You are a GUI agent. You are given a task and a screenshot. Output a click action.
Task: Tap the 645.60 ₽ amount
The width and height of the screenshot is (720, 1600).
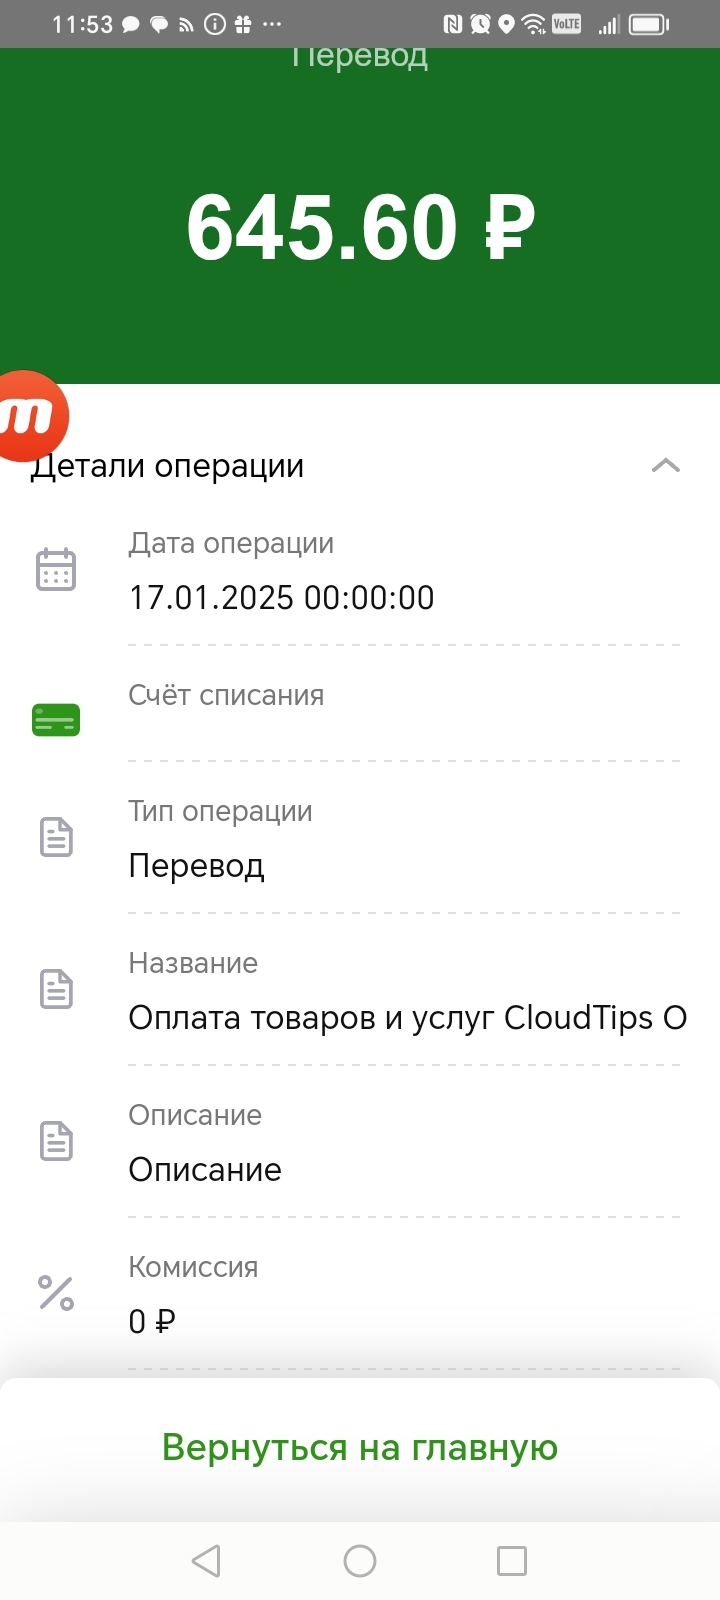click(361, 227)
